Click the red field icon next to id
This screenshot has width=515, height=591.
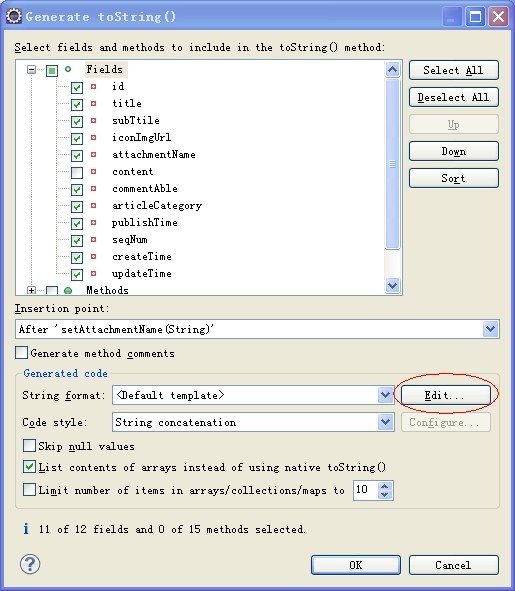click(x=93, y=87)
